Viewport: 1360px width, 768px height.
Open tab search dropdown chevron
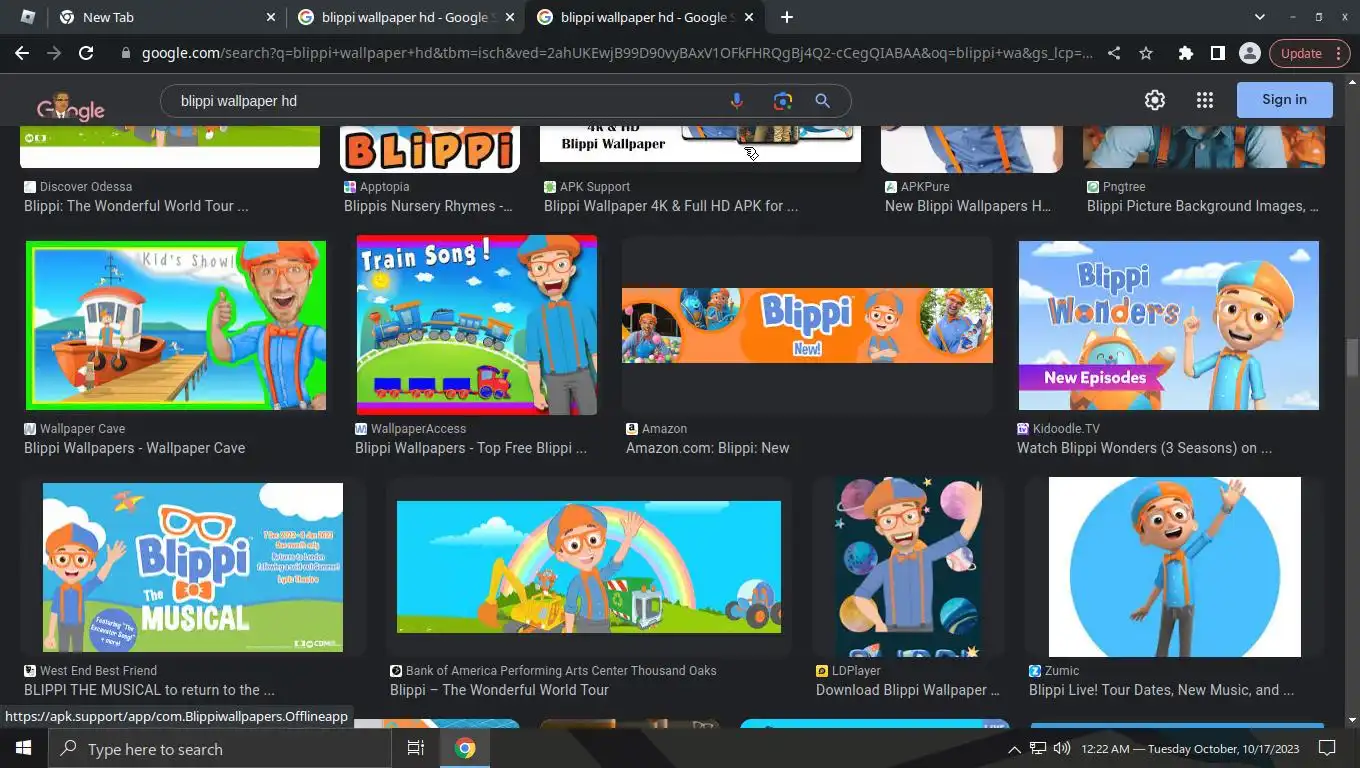click(1260, 17)
